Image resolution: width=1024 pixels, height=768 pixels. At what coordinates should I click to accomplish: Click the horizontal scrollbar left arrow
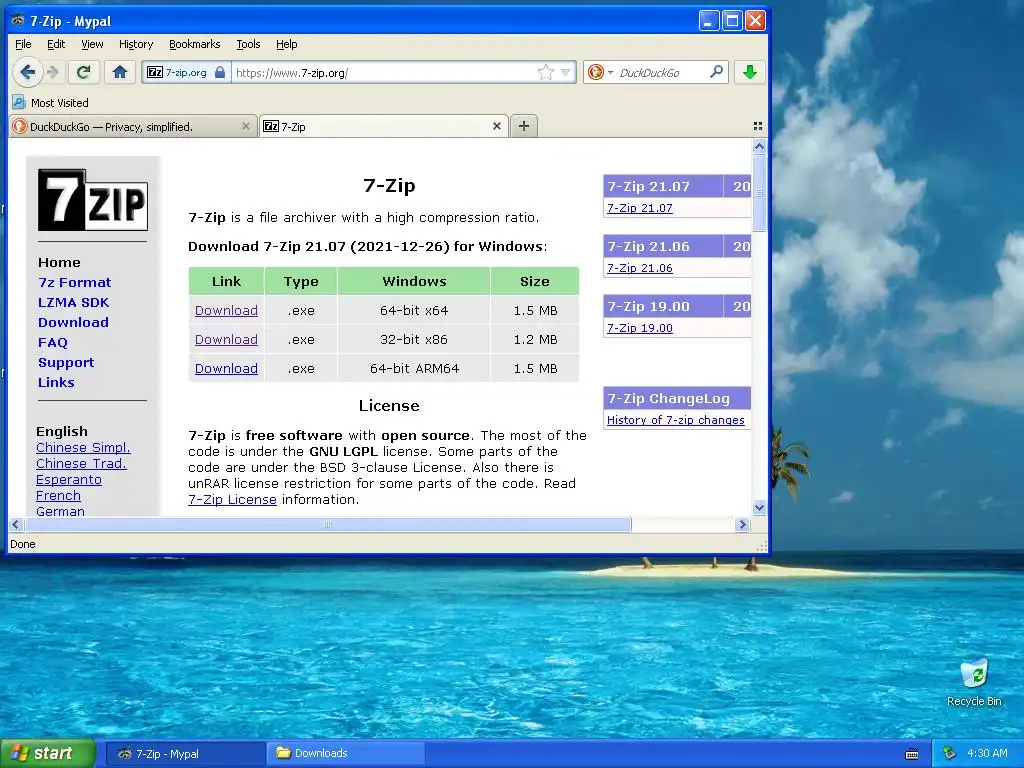[x=16, y=524]
